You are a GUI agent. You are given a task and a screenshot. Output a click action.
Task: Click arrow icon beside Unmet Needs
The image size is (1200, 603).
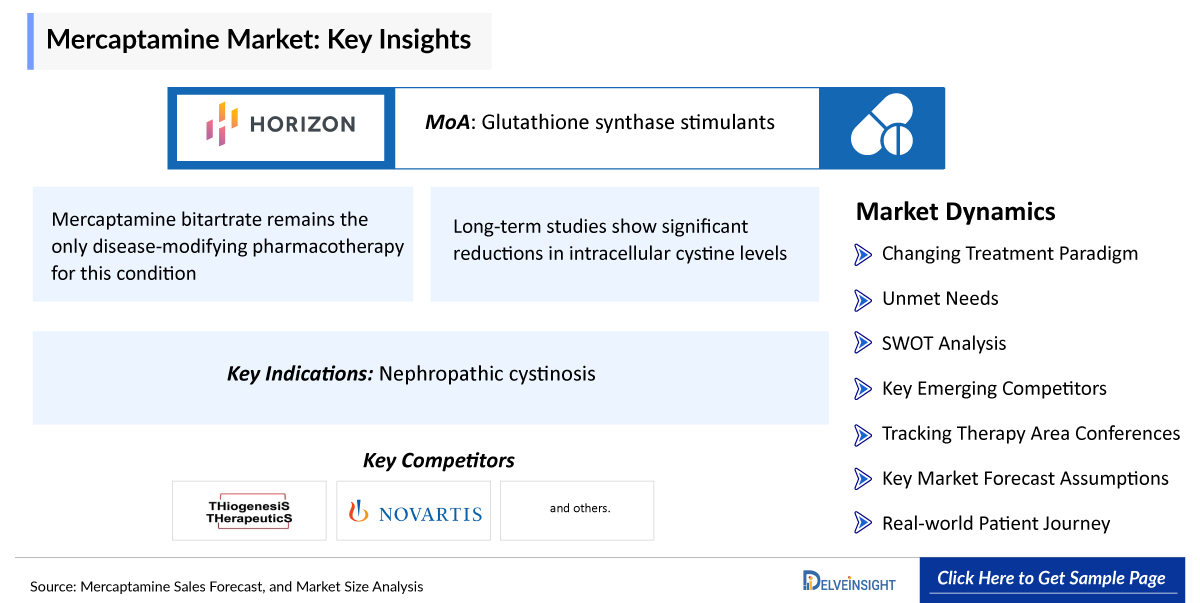coord(863,299)
